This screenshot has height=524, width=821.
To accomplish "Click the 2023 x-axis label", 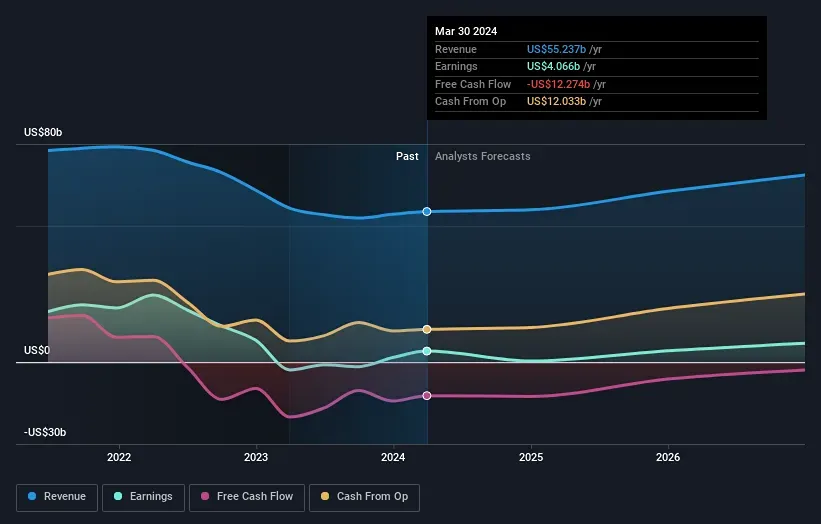I will 256,457.
